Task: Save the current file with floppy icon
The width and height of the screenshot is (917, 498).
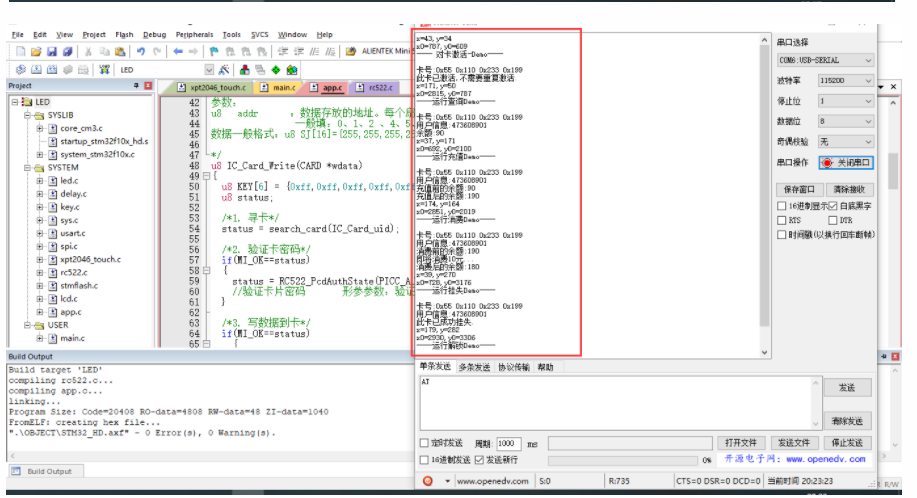Action: pyautogui.click(x=52, y=51)
